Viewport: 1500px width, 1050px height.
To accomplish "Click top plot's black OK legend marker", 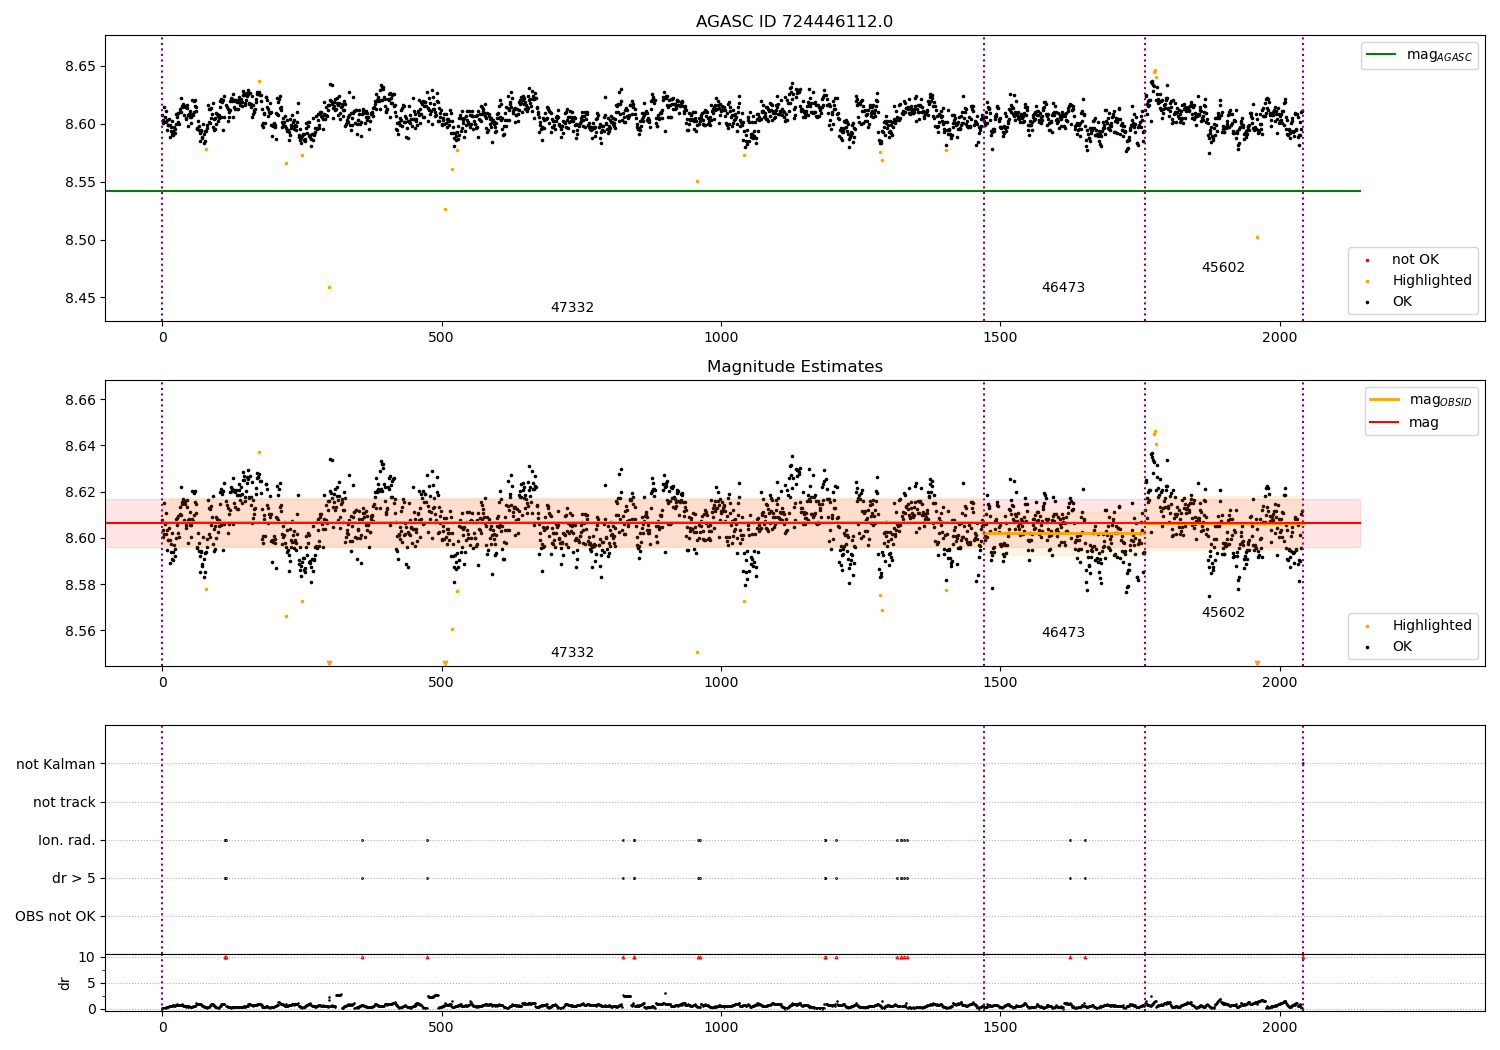I will [x=1367, y=302].
